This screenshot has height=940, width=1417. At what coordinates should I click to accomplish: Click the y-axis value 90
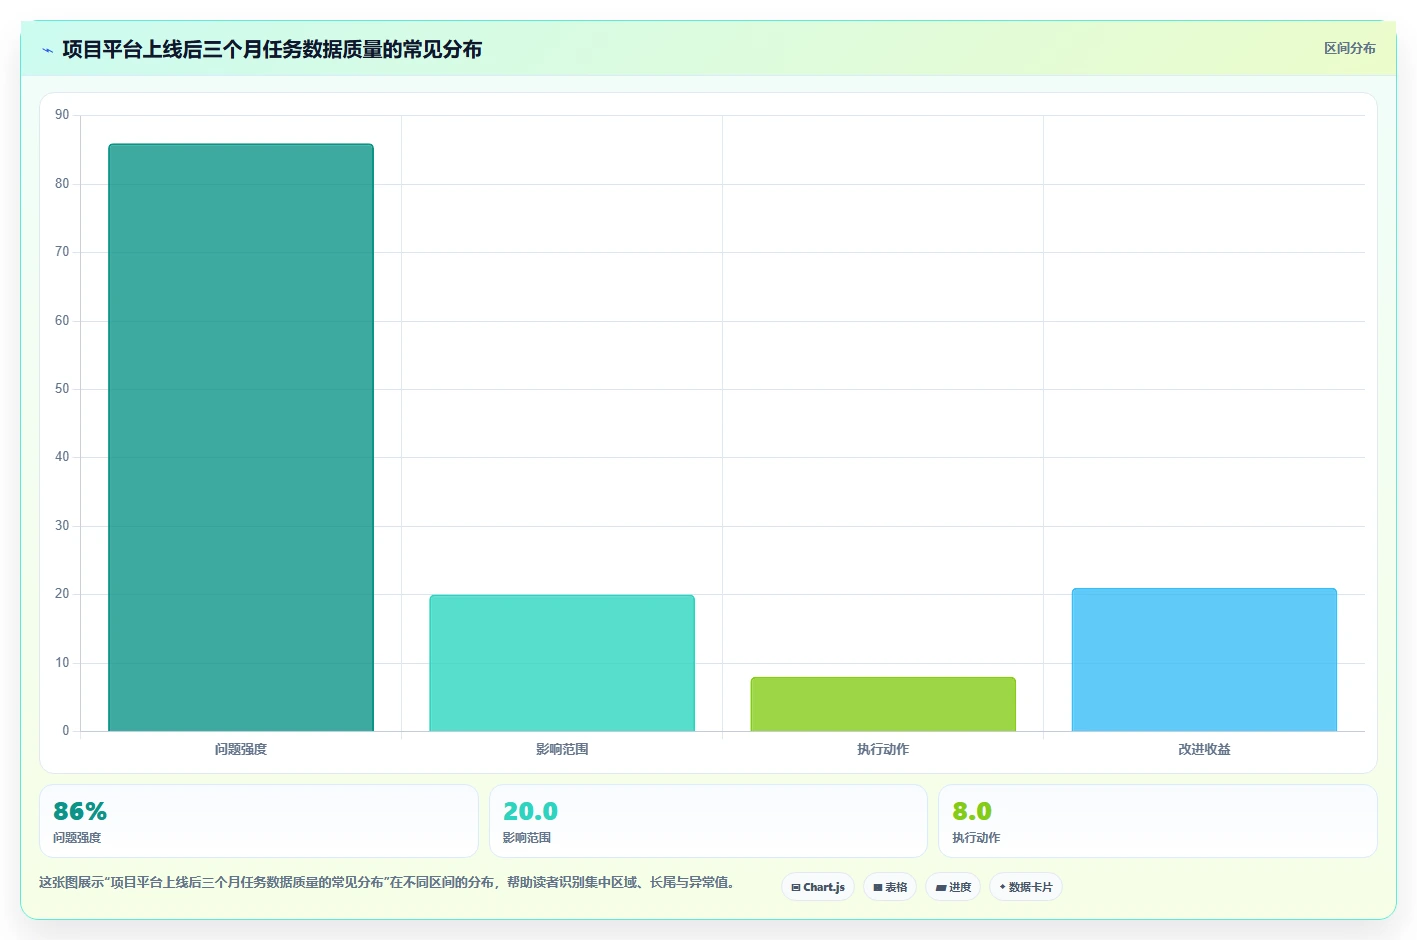point(62,115)
